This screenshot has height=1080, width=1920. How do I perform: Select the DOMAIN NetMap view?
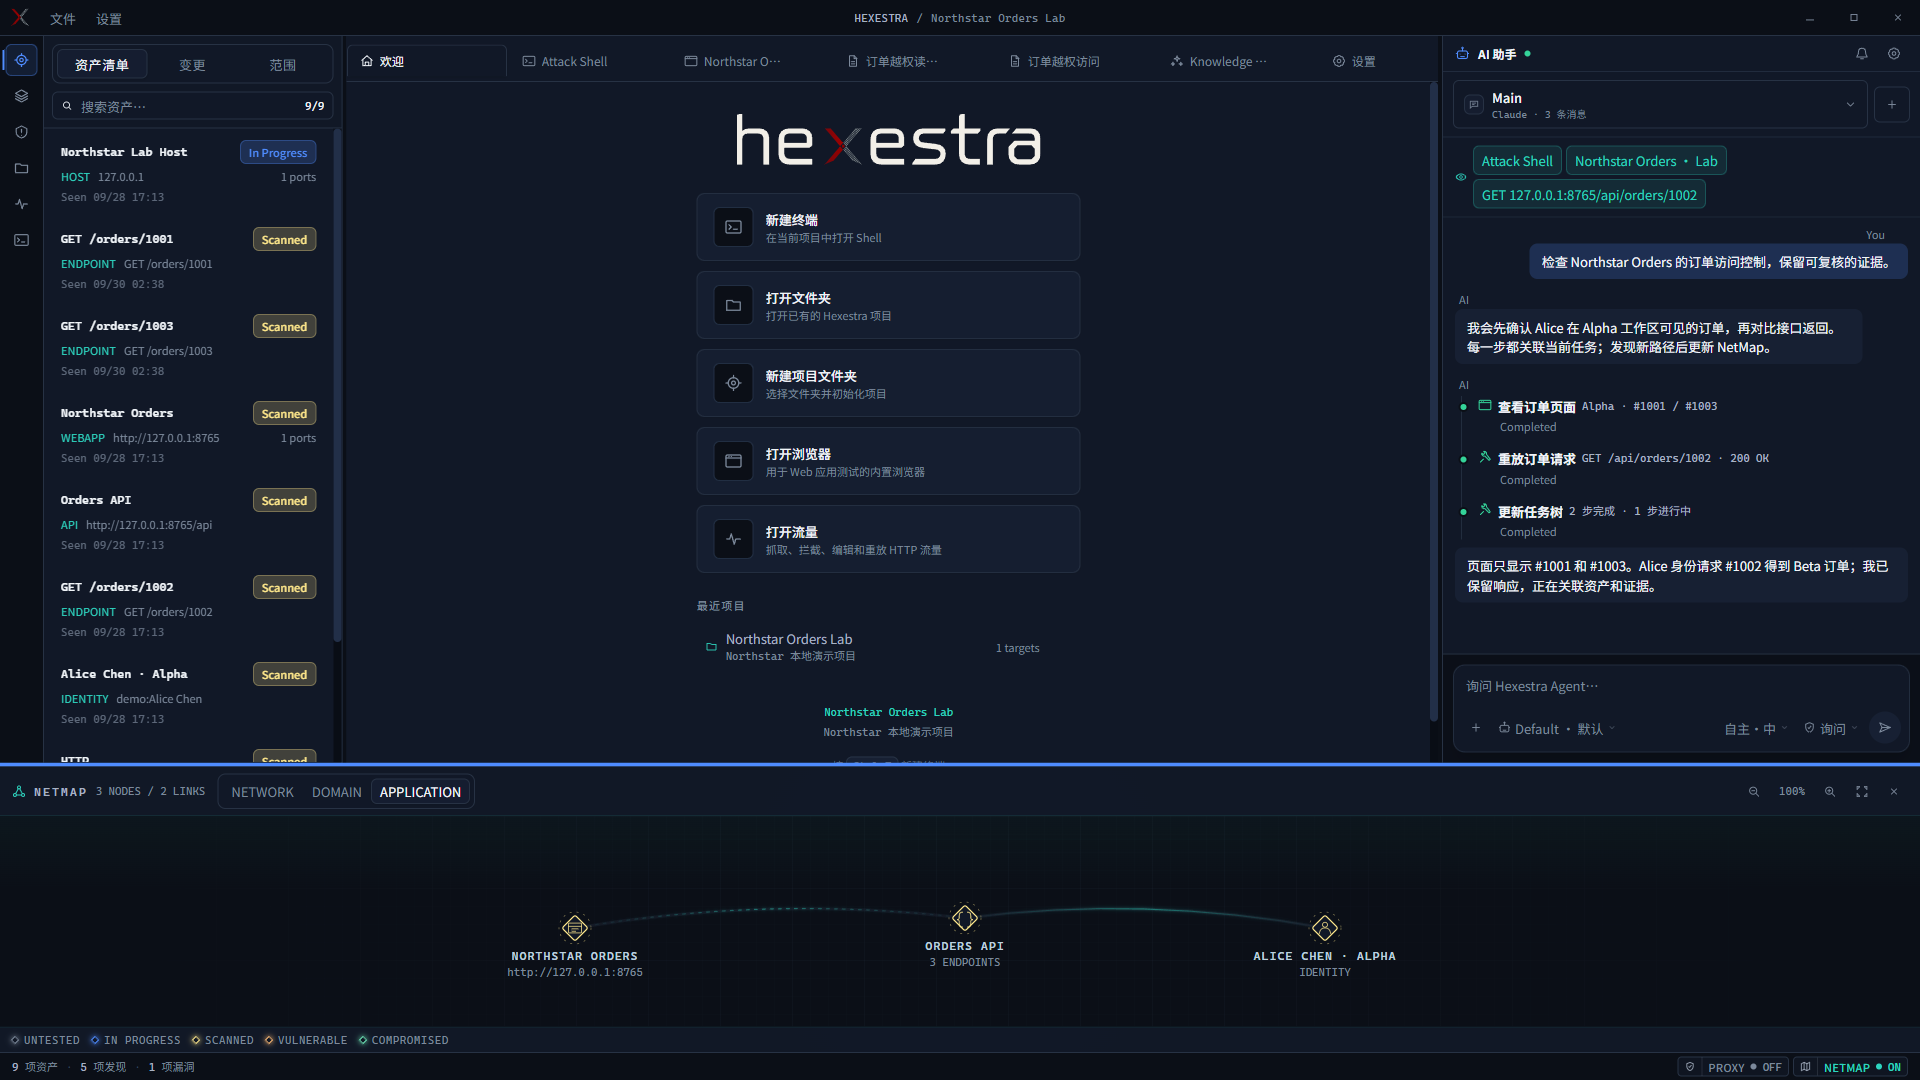pyautogui.click(x=336, y=792)
